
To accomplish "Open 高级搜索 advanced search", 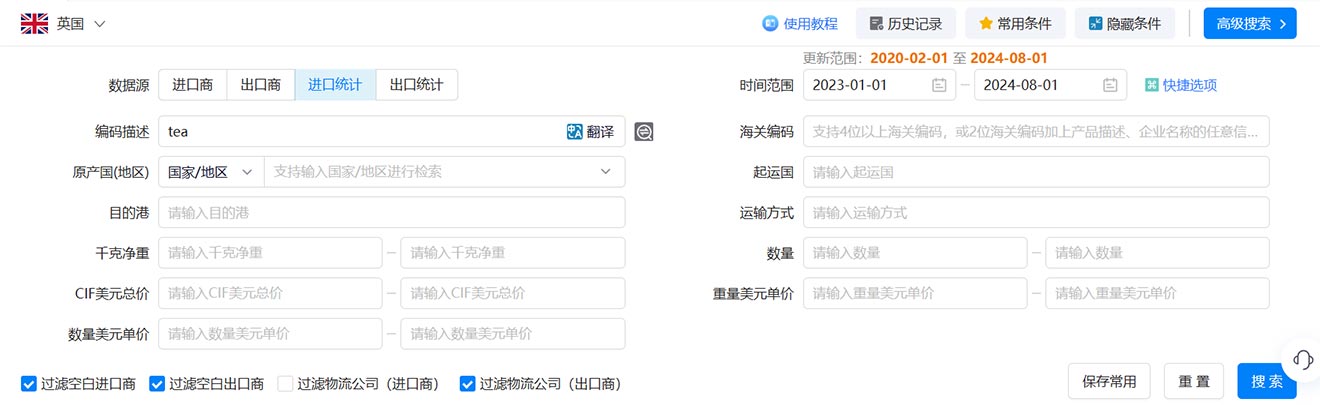I will 1250,23.
